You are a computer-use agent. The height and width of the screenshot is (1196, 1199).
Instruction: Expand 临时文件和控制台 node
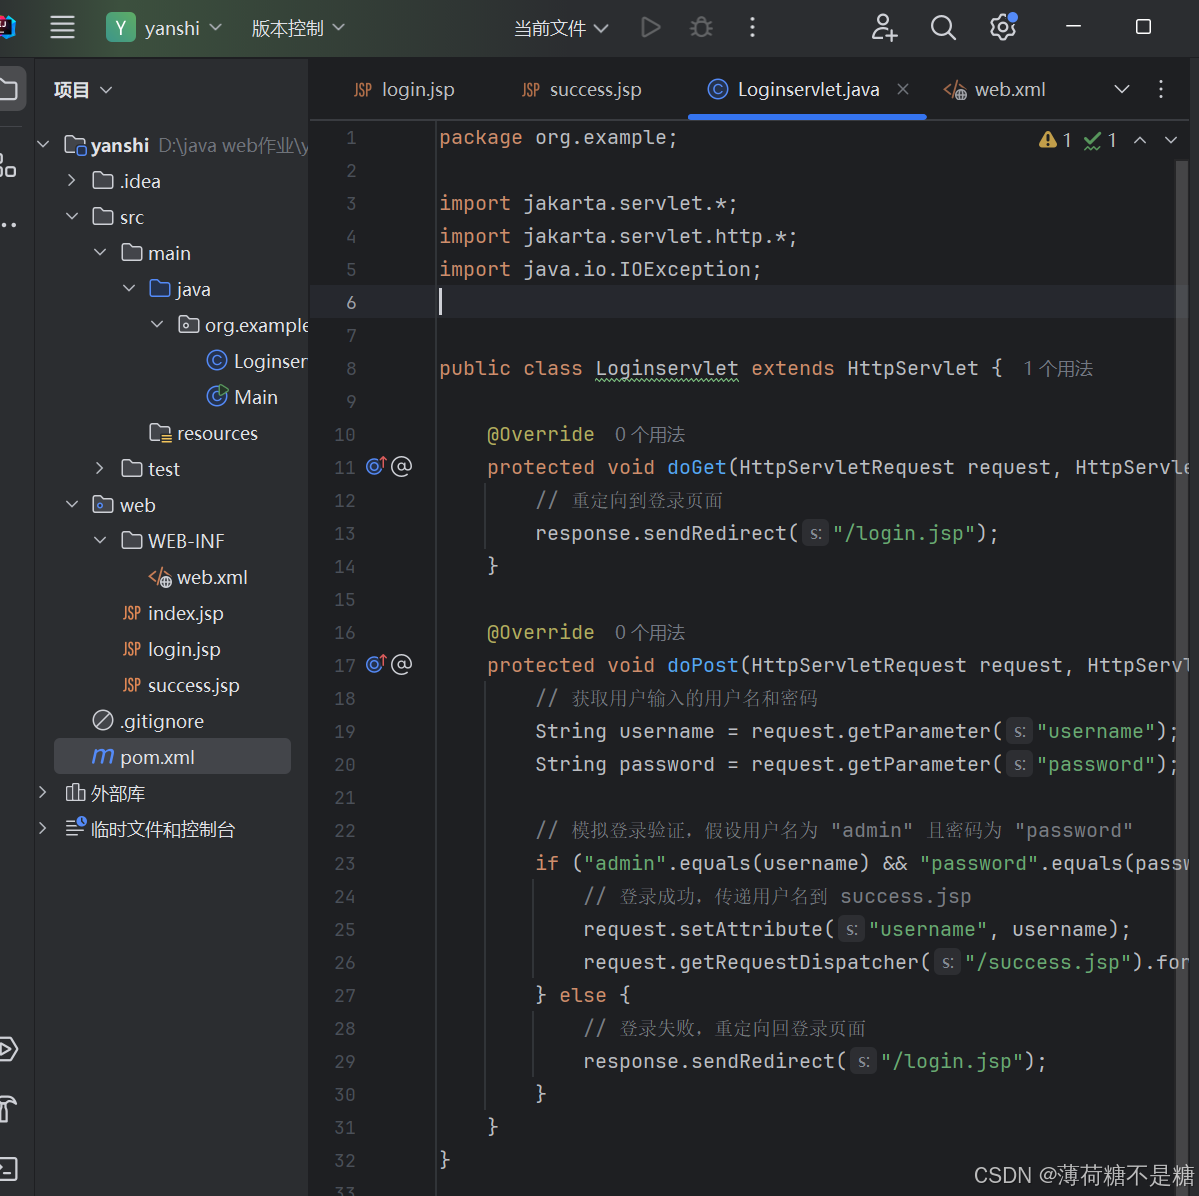point(44,828)
